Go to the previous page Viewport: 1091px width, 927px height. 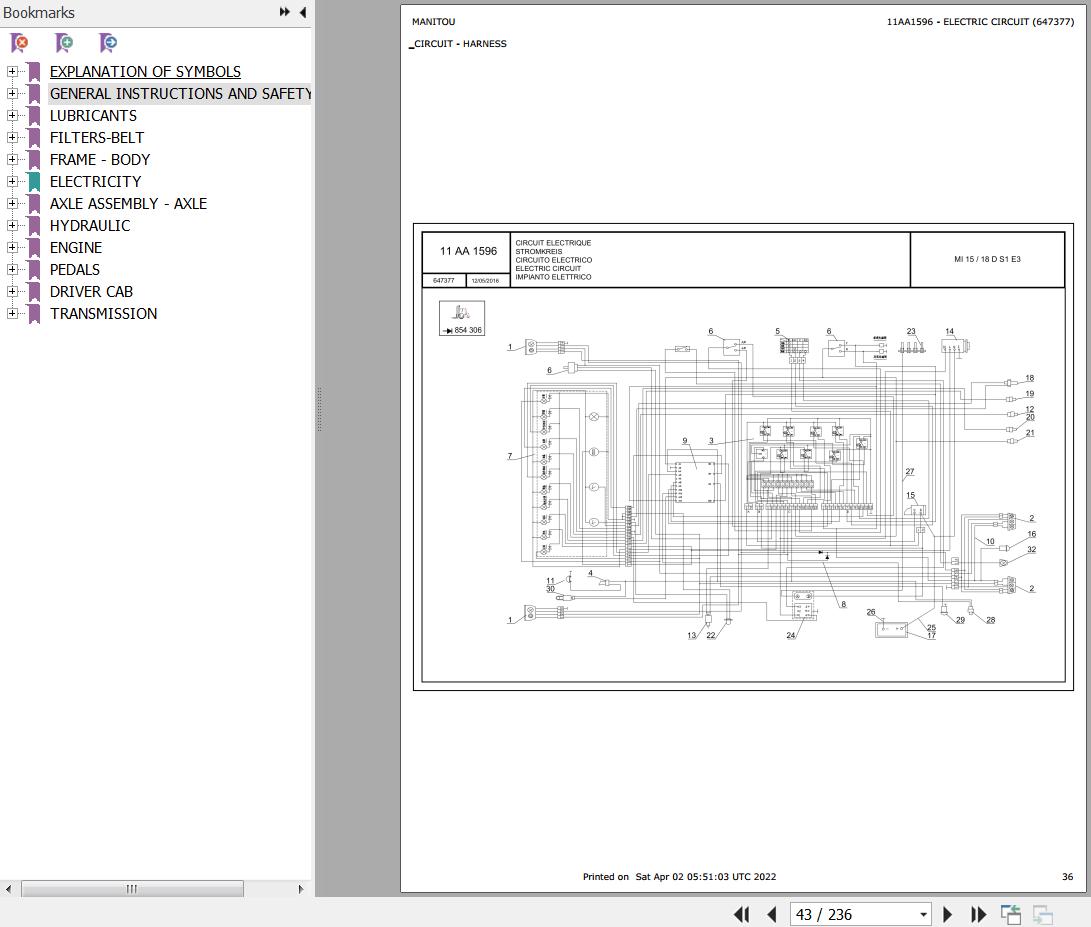[x=772, y=914]
